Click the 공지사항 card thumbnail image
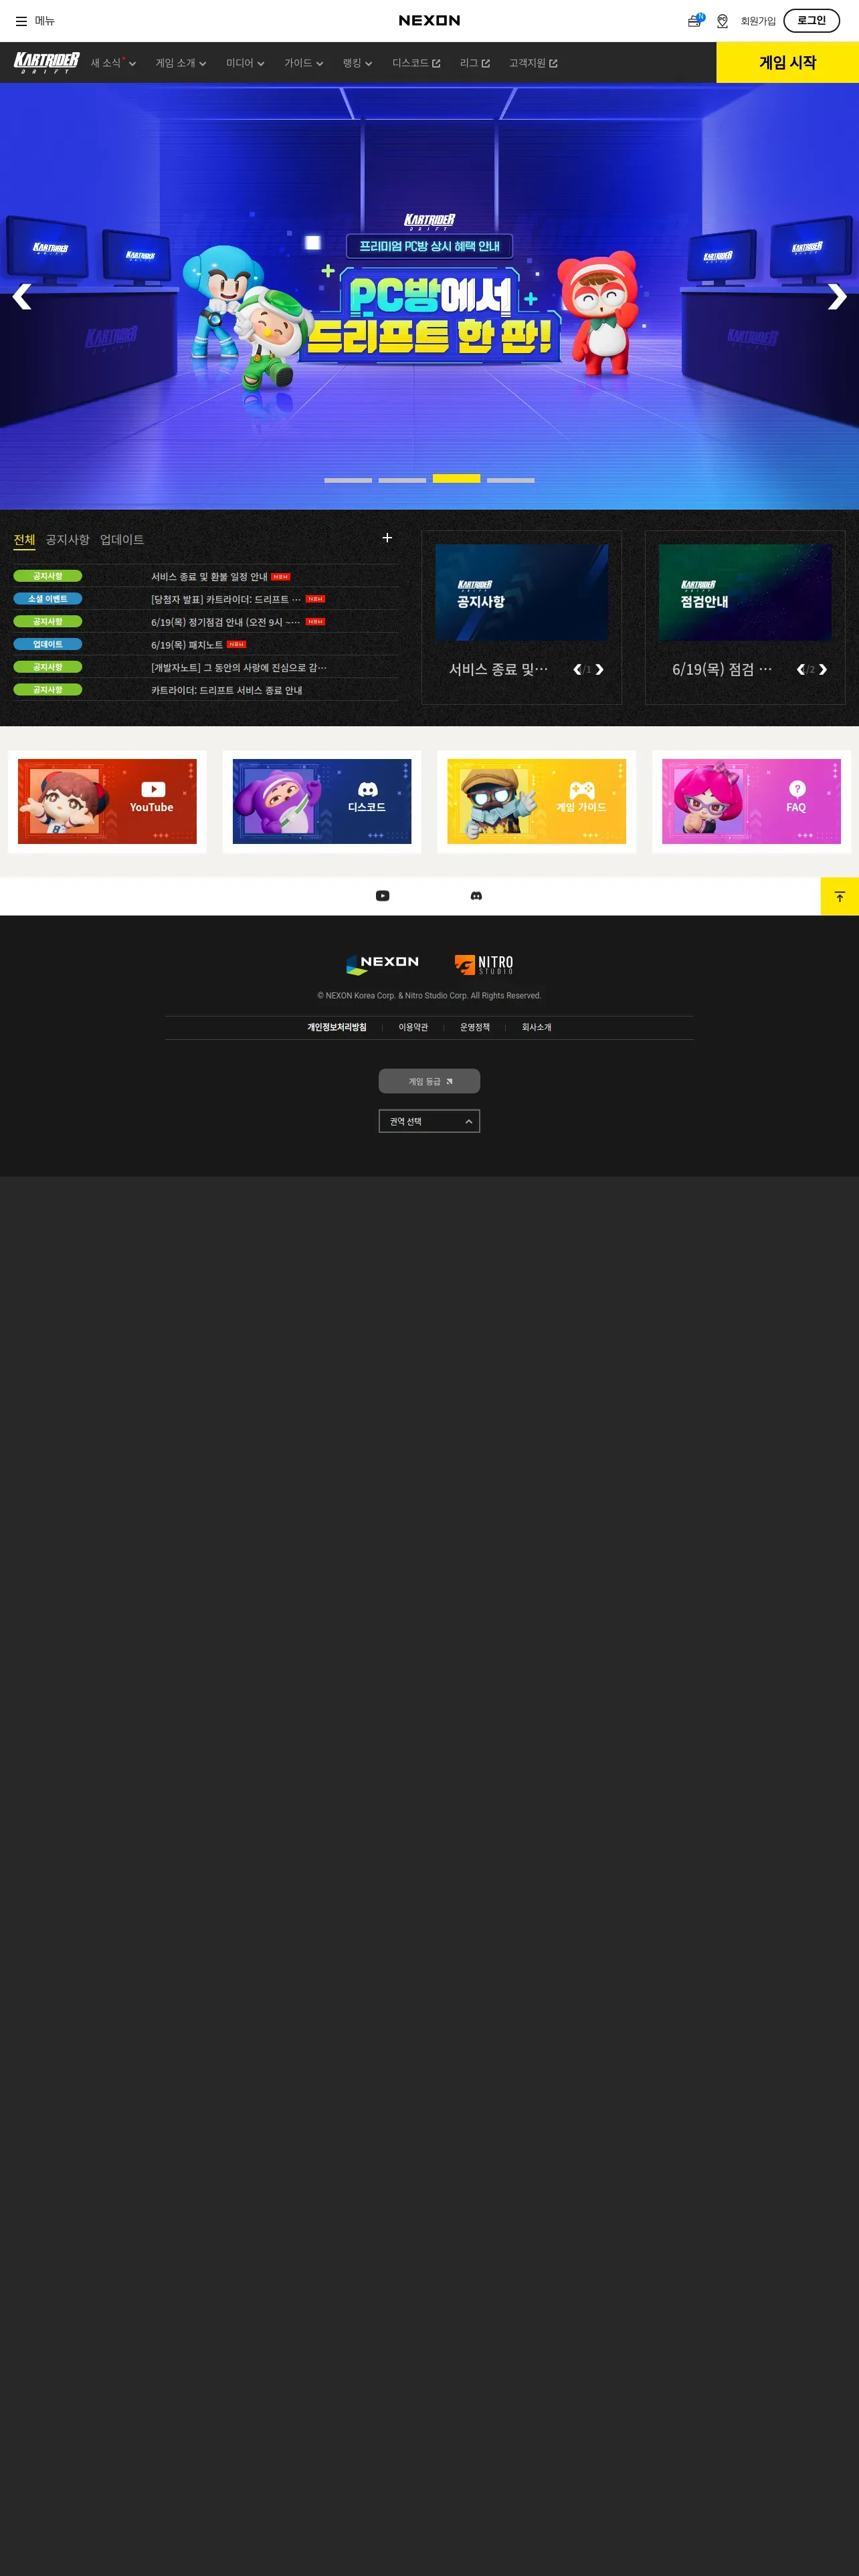 [x=521, y=592]
